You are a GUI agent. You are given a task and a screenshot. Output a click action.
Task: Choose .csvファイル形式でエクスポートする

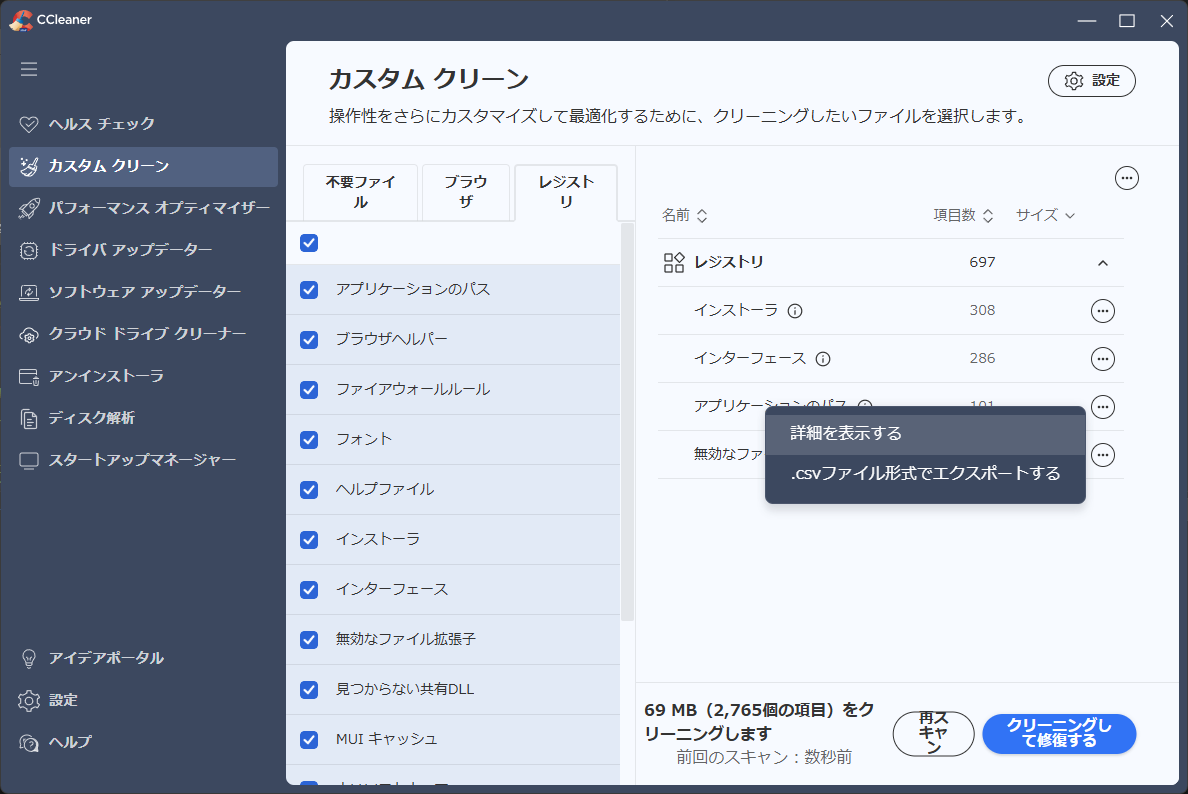[925, 474]
